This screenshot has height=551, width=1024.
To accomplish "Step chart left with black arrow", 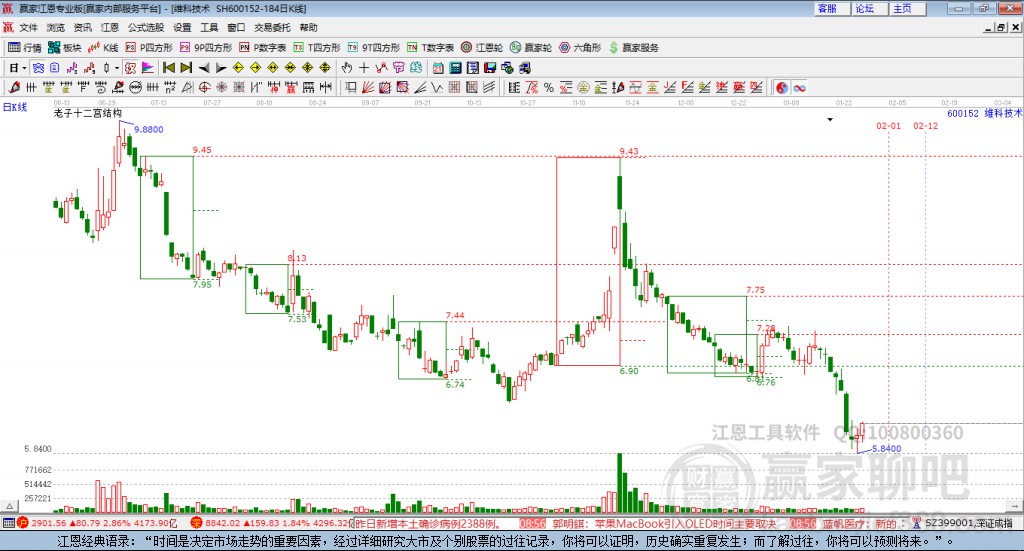I will click(204, 68).
